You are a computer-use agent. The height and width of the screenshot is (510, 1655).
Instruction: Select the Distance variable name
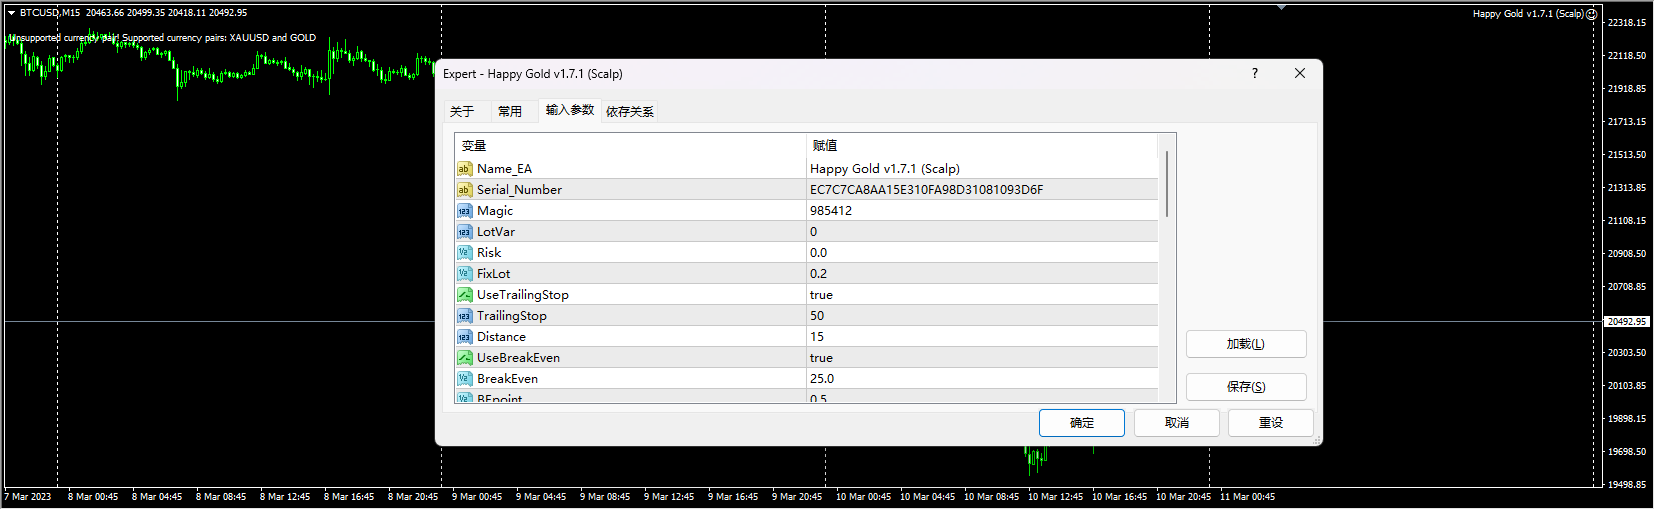[501, 337]
